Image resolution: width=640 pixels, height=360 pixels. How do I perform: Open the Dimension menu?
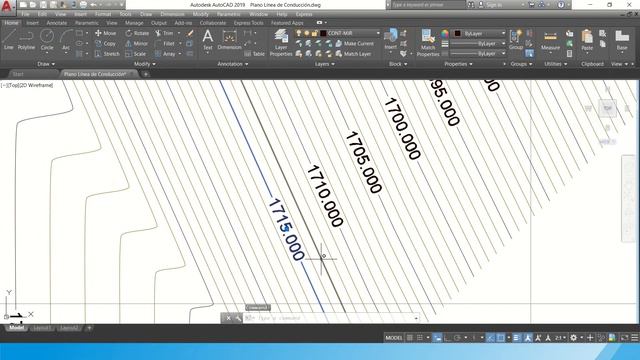[x=172, y=14]
